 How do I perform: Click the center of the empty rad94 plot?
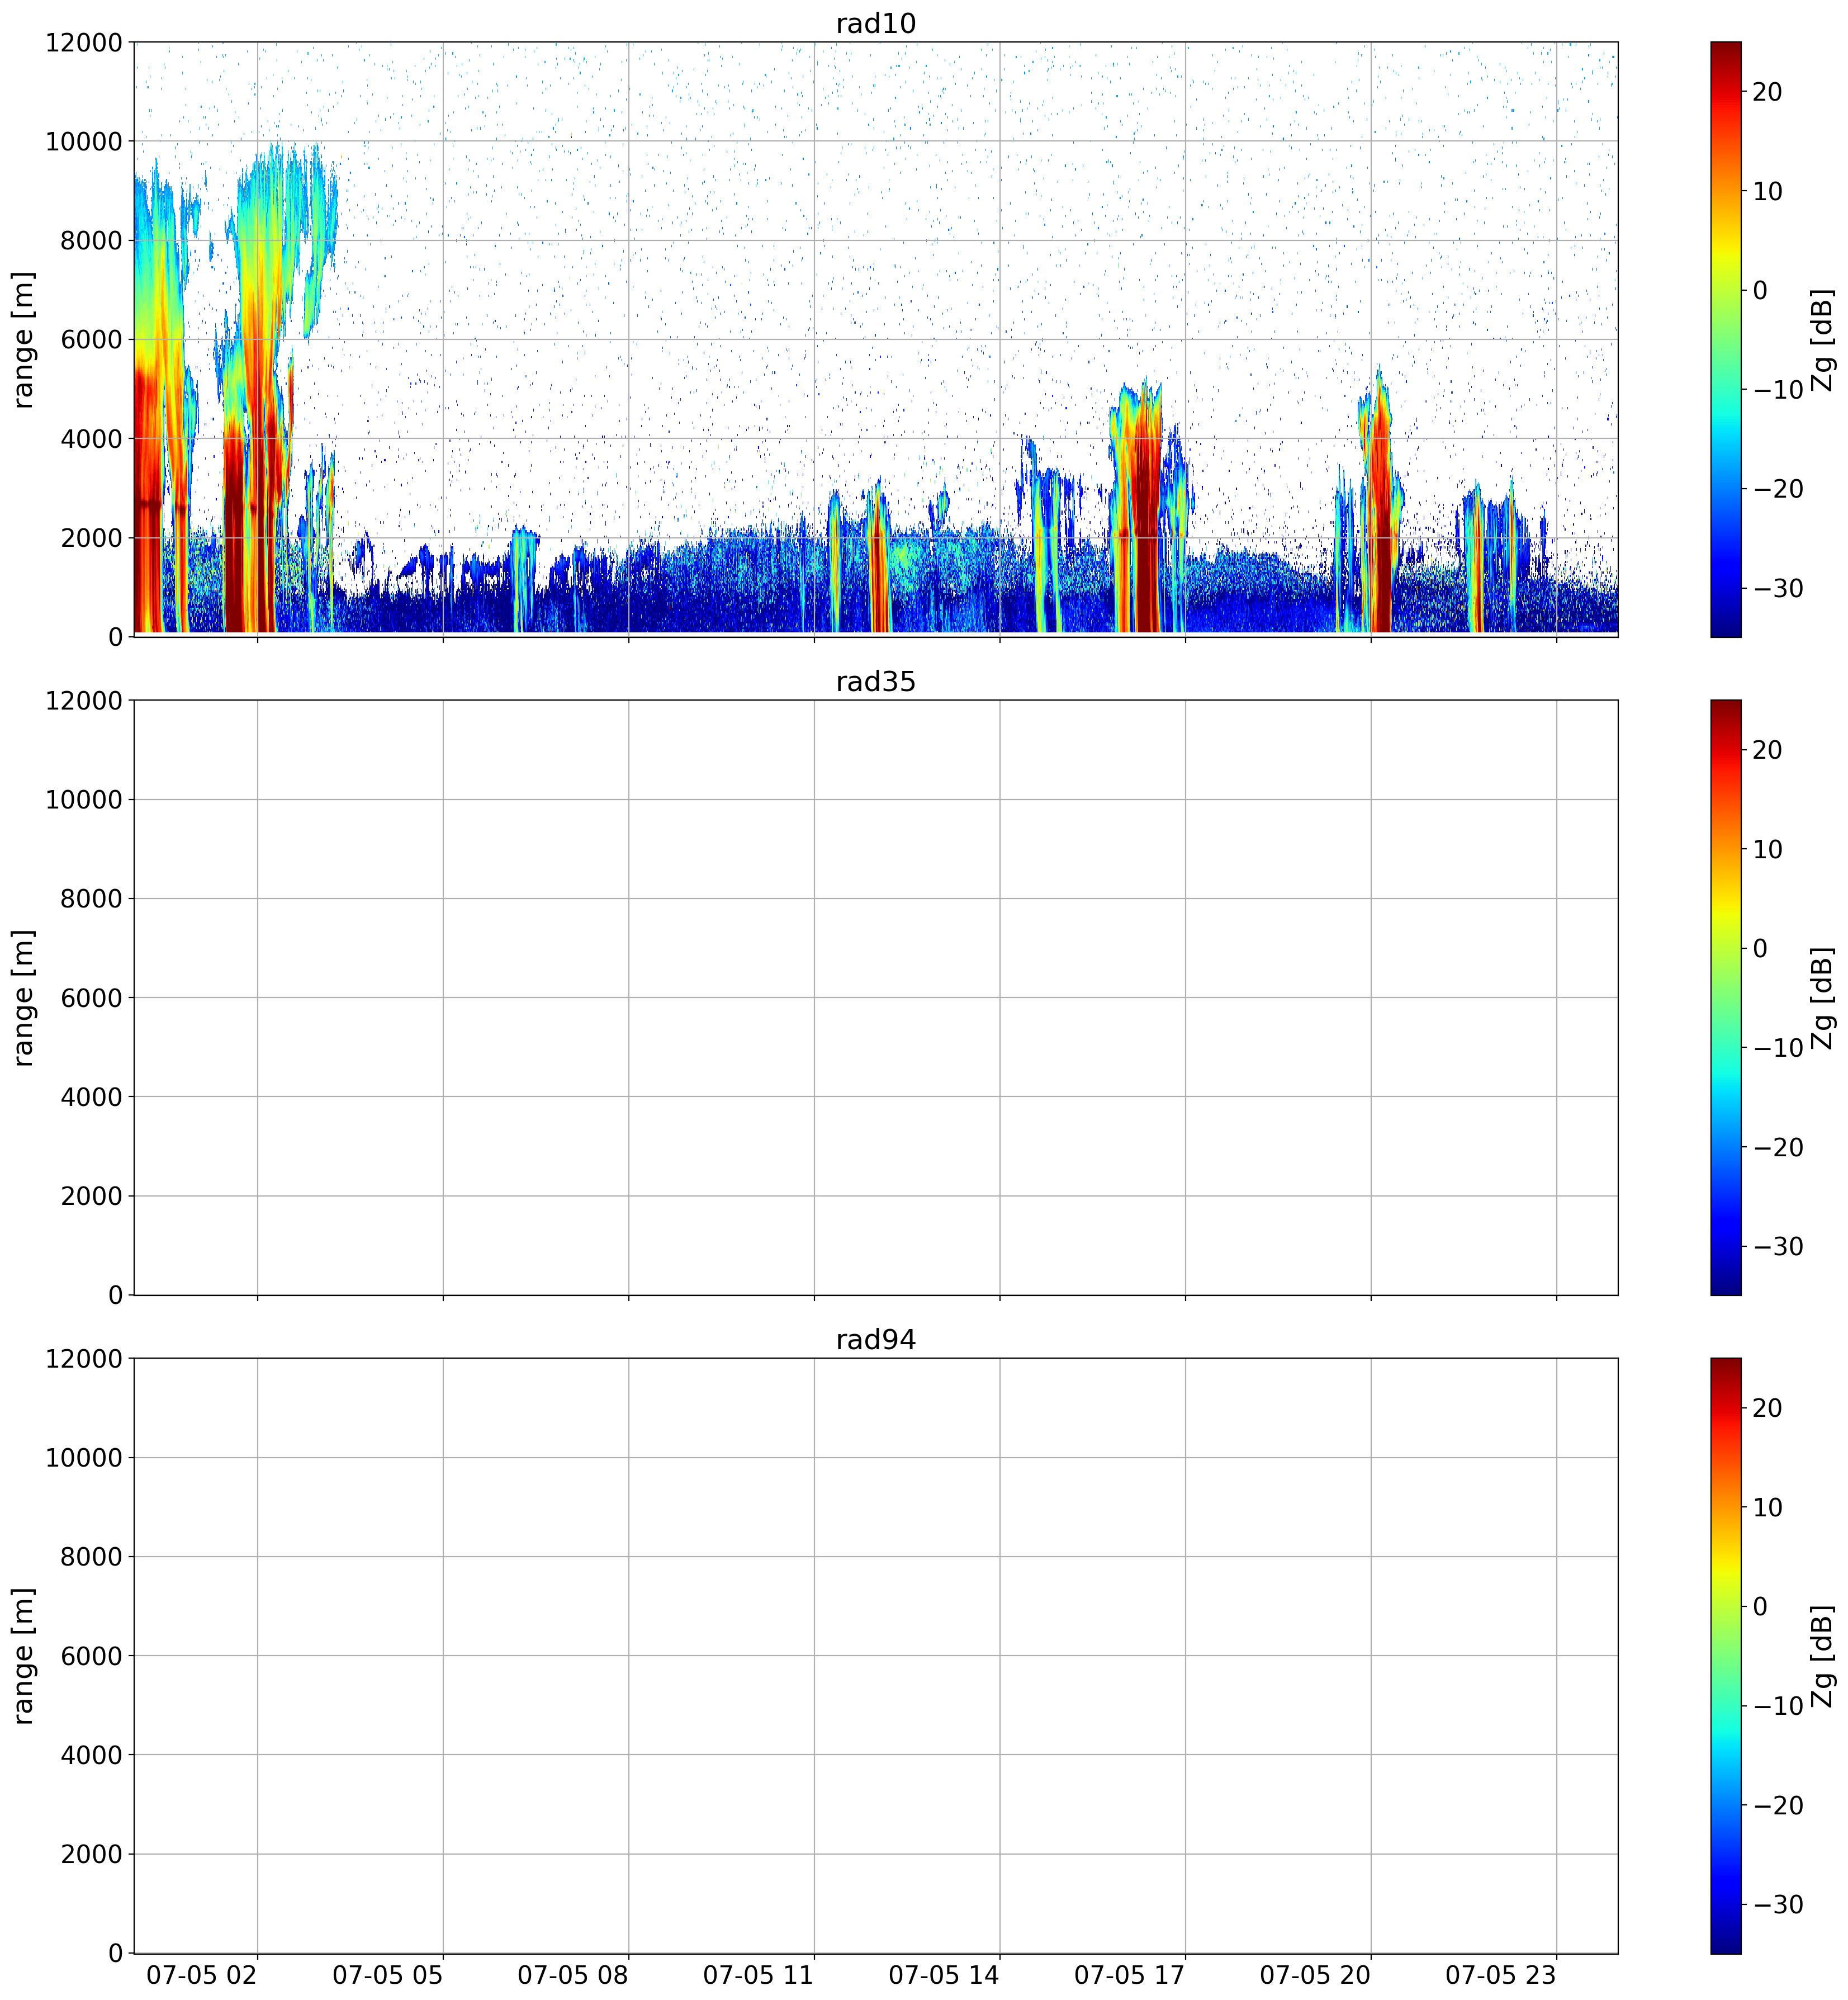tap(876, 1655)
